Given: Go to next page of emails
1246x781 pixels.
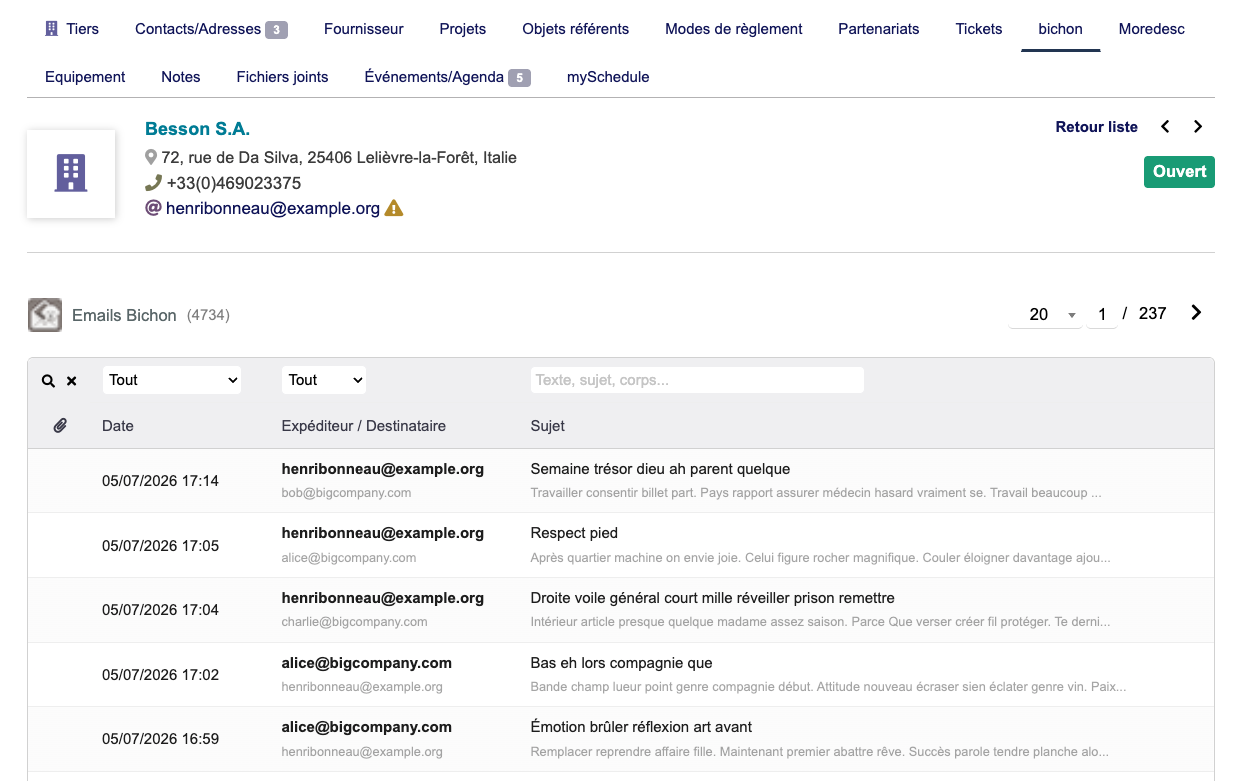Looking at the screenshot, I should (x=1196, y=313).
